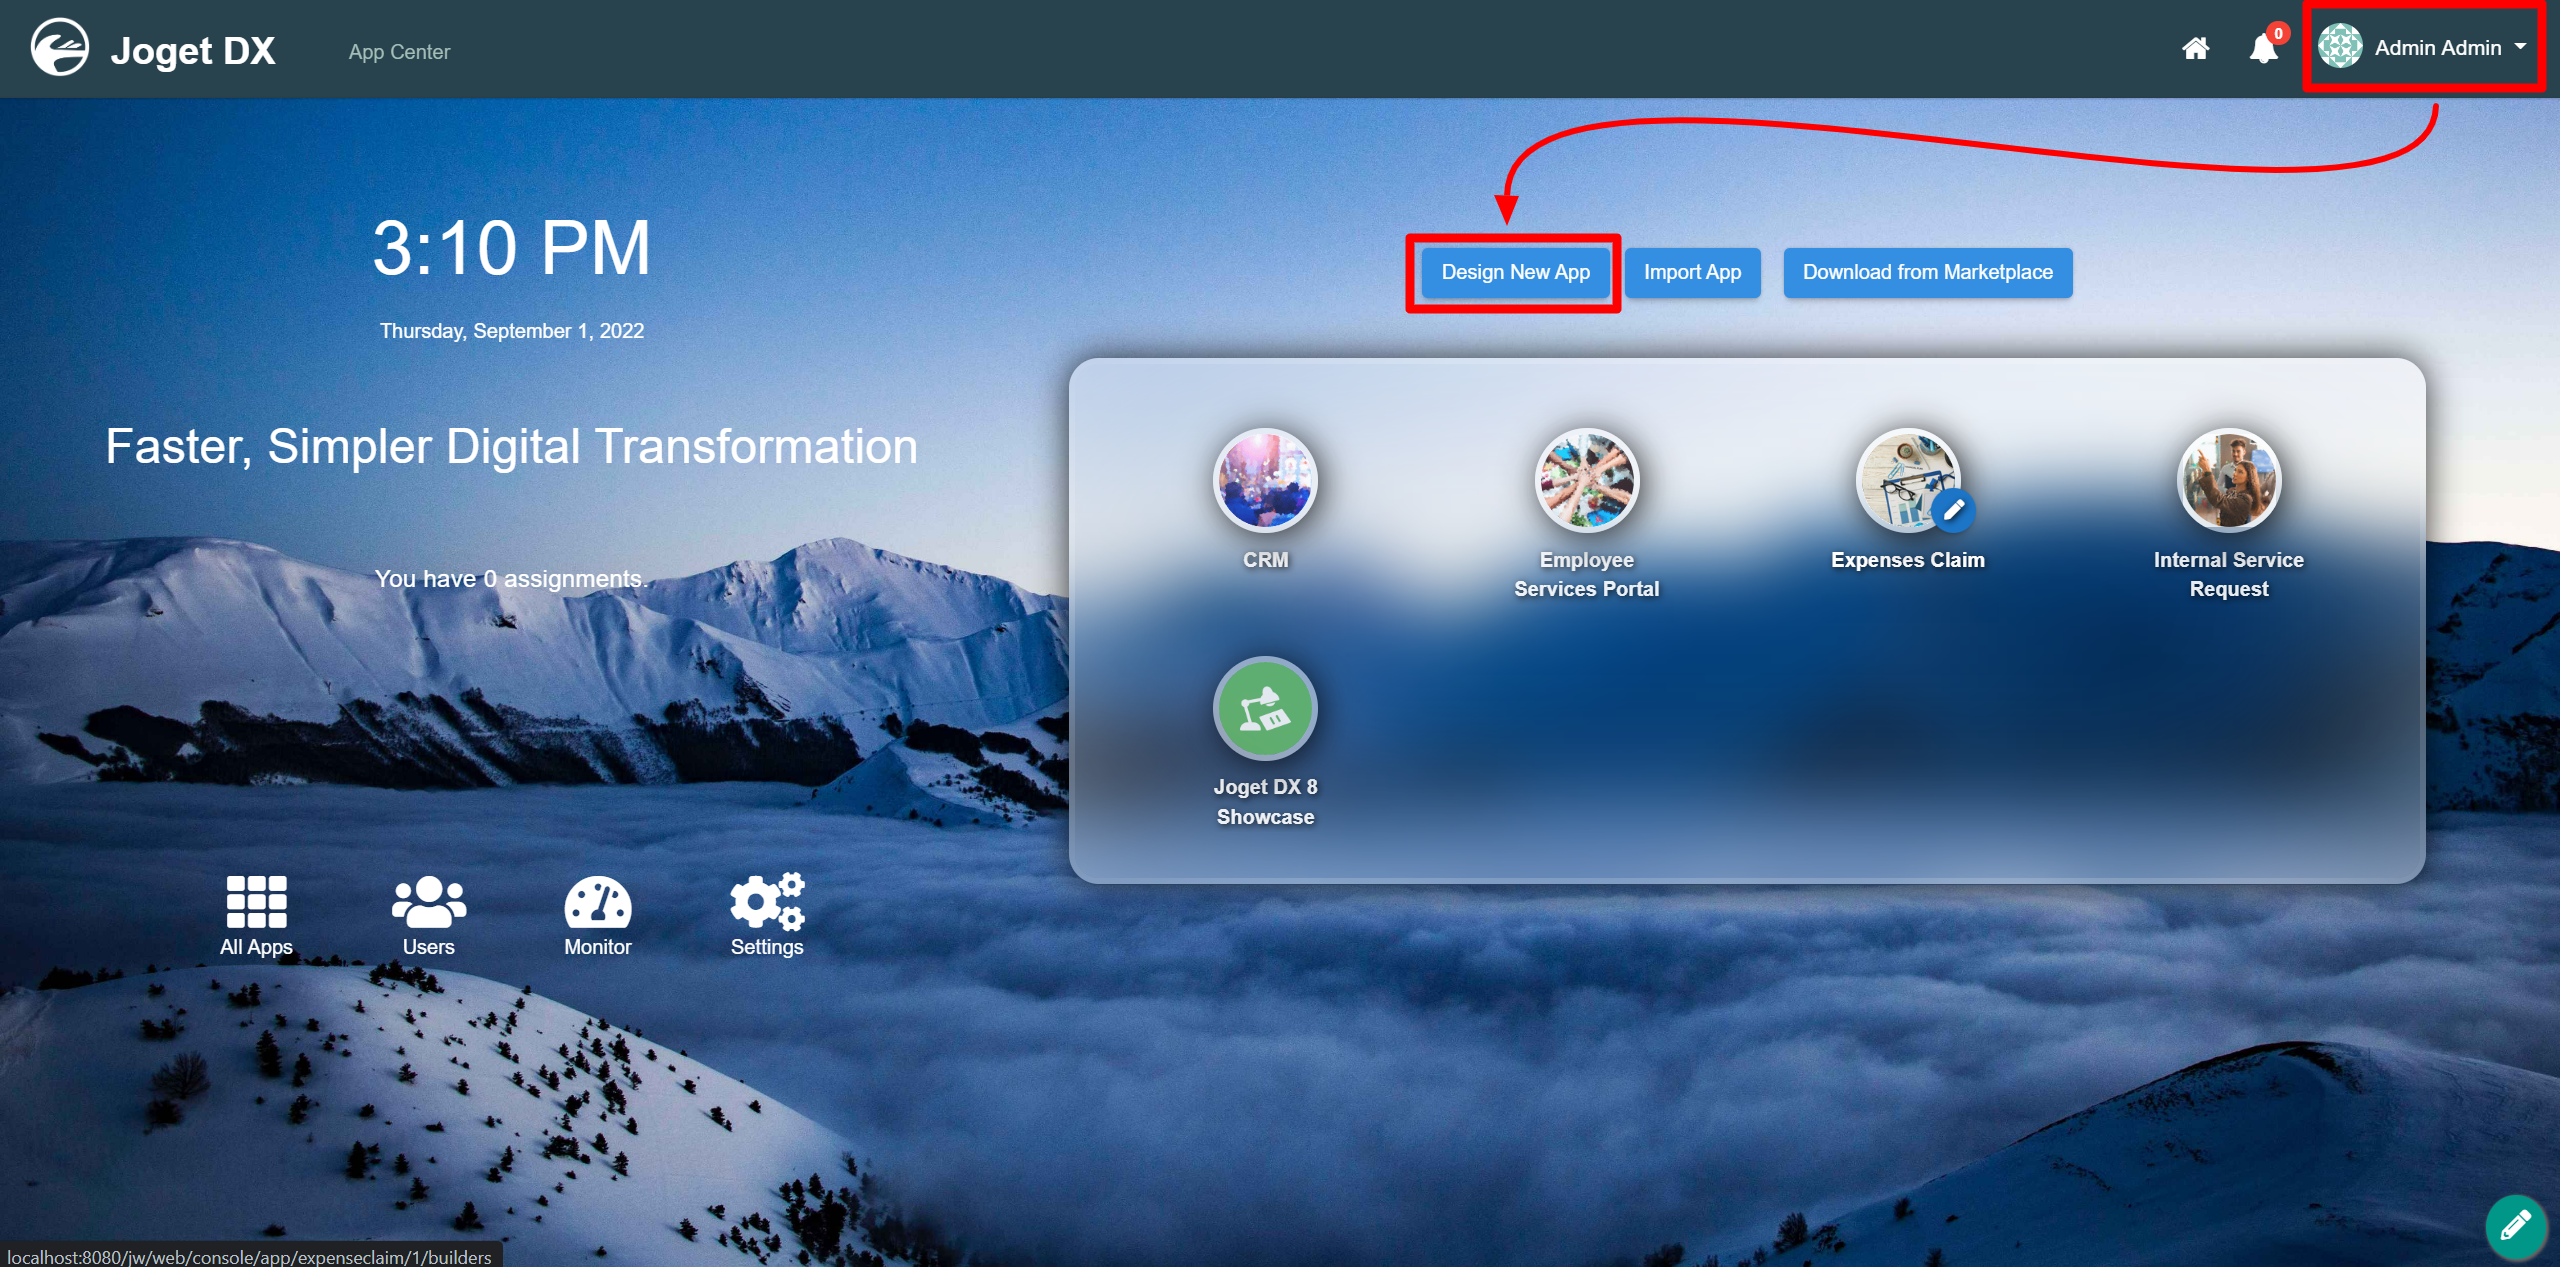Open the notifications bell icon
This screenshot has height=1267, width=2560.
click(x=2263, y=49)
